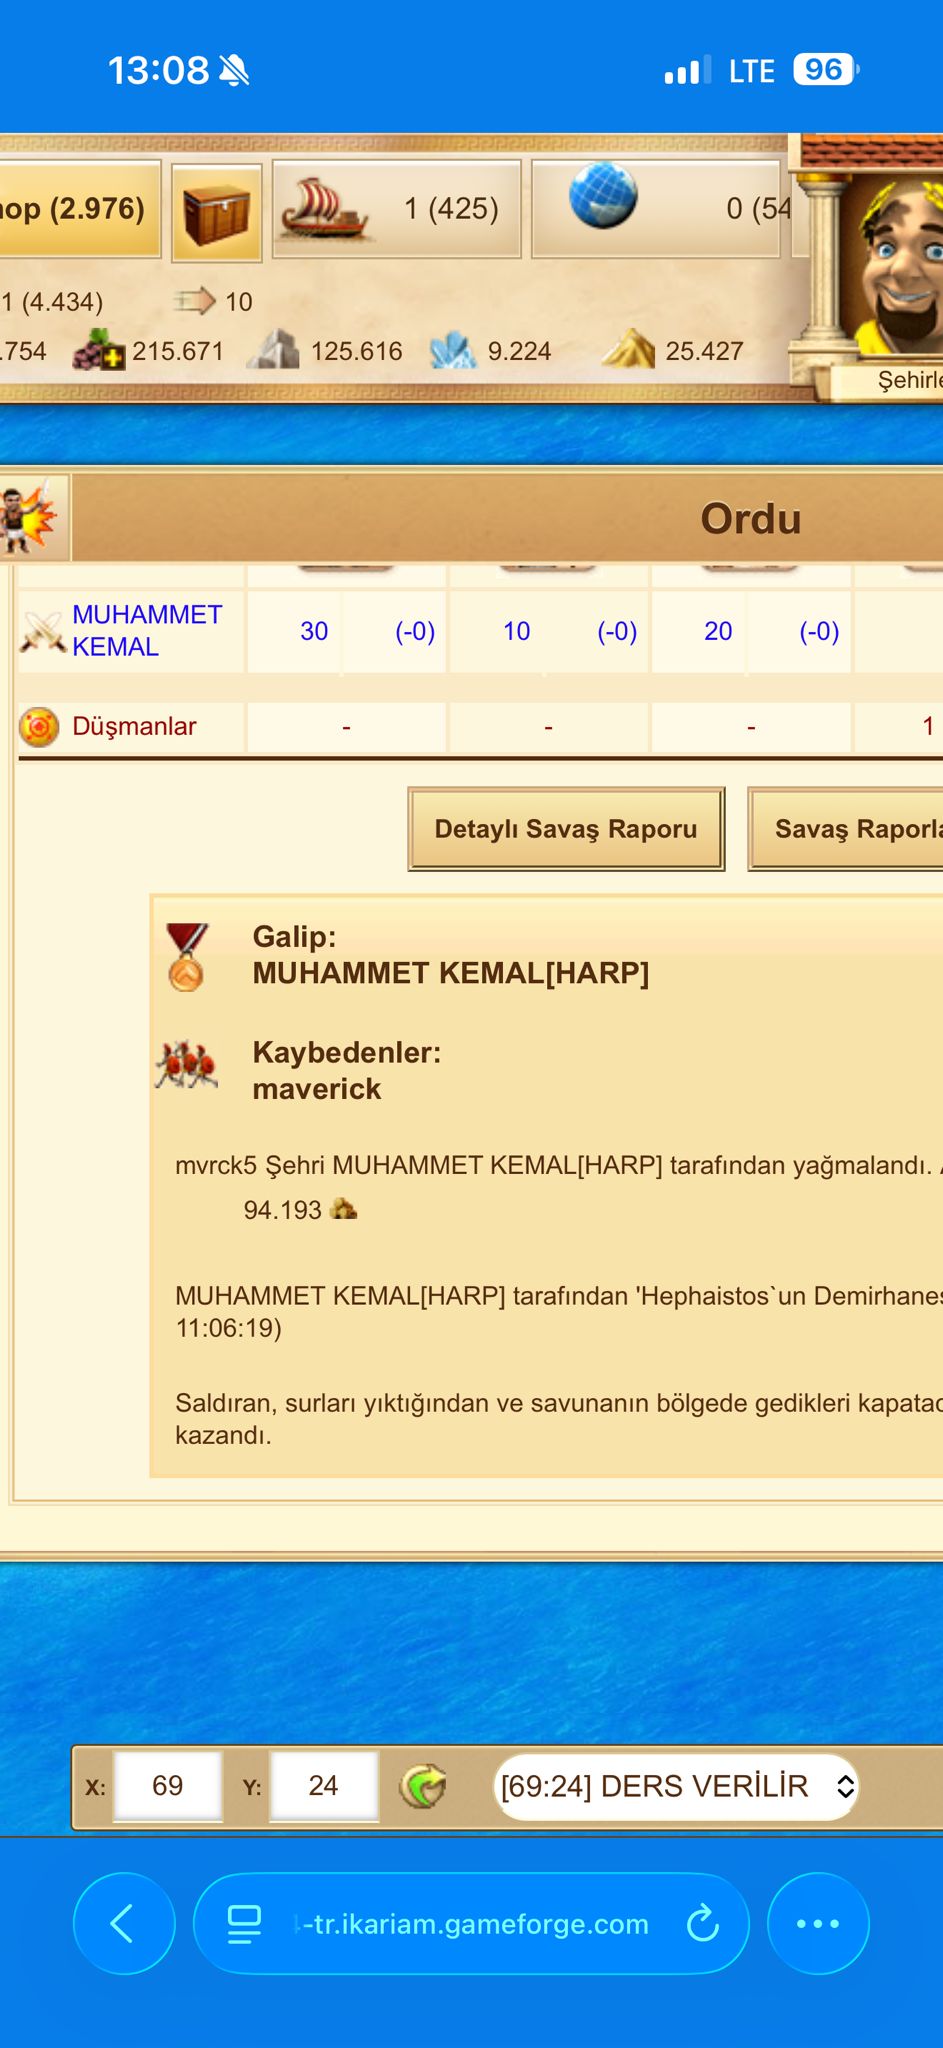Open the [69:24] DERS VERİLİR city dropdown

pos(677,1786)
